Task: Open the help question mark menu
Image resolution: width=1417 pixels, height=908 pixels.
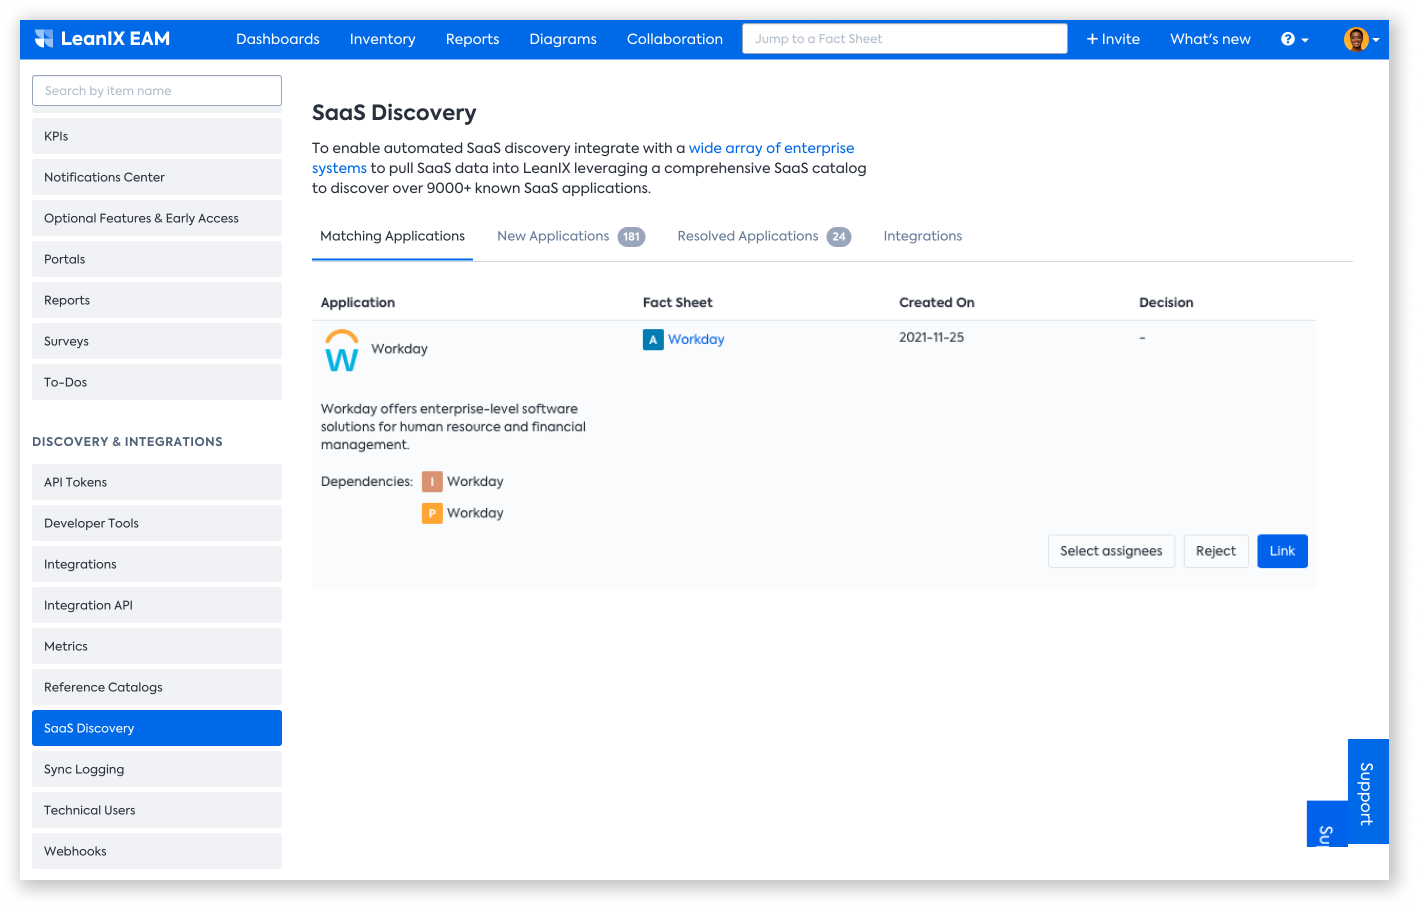Action: coord(1294,39)
